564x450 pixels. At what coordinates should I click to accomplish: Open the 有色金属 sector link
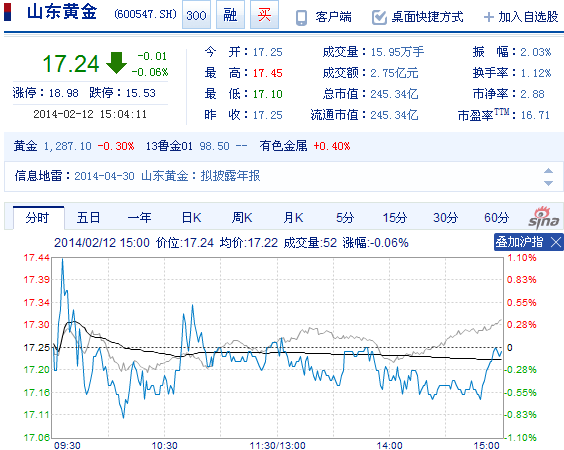pos(283,146)
